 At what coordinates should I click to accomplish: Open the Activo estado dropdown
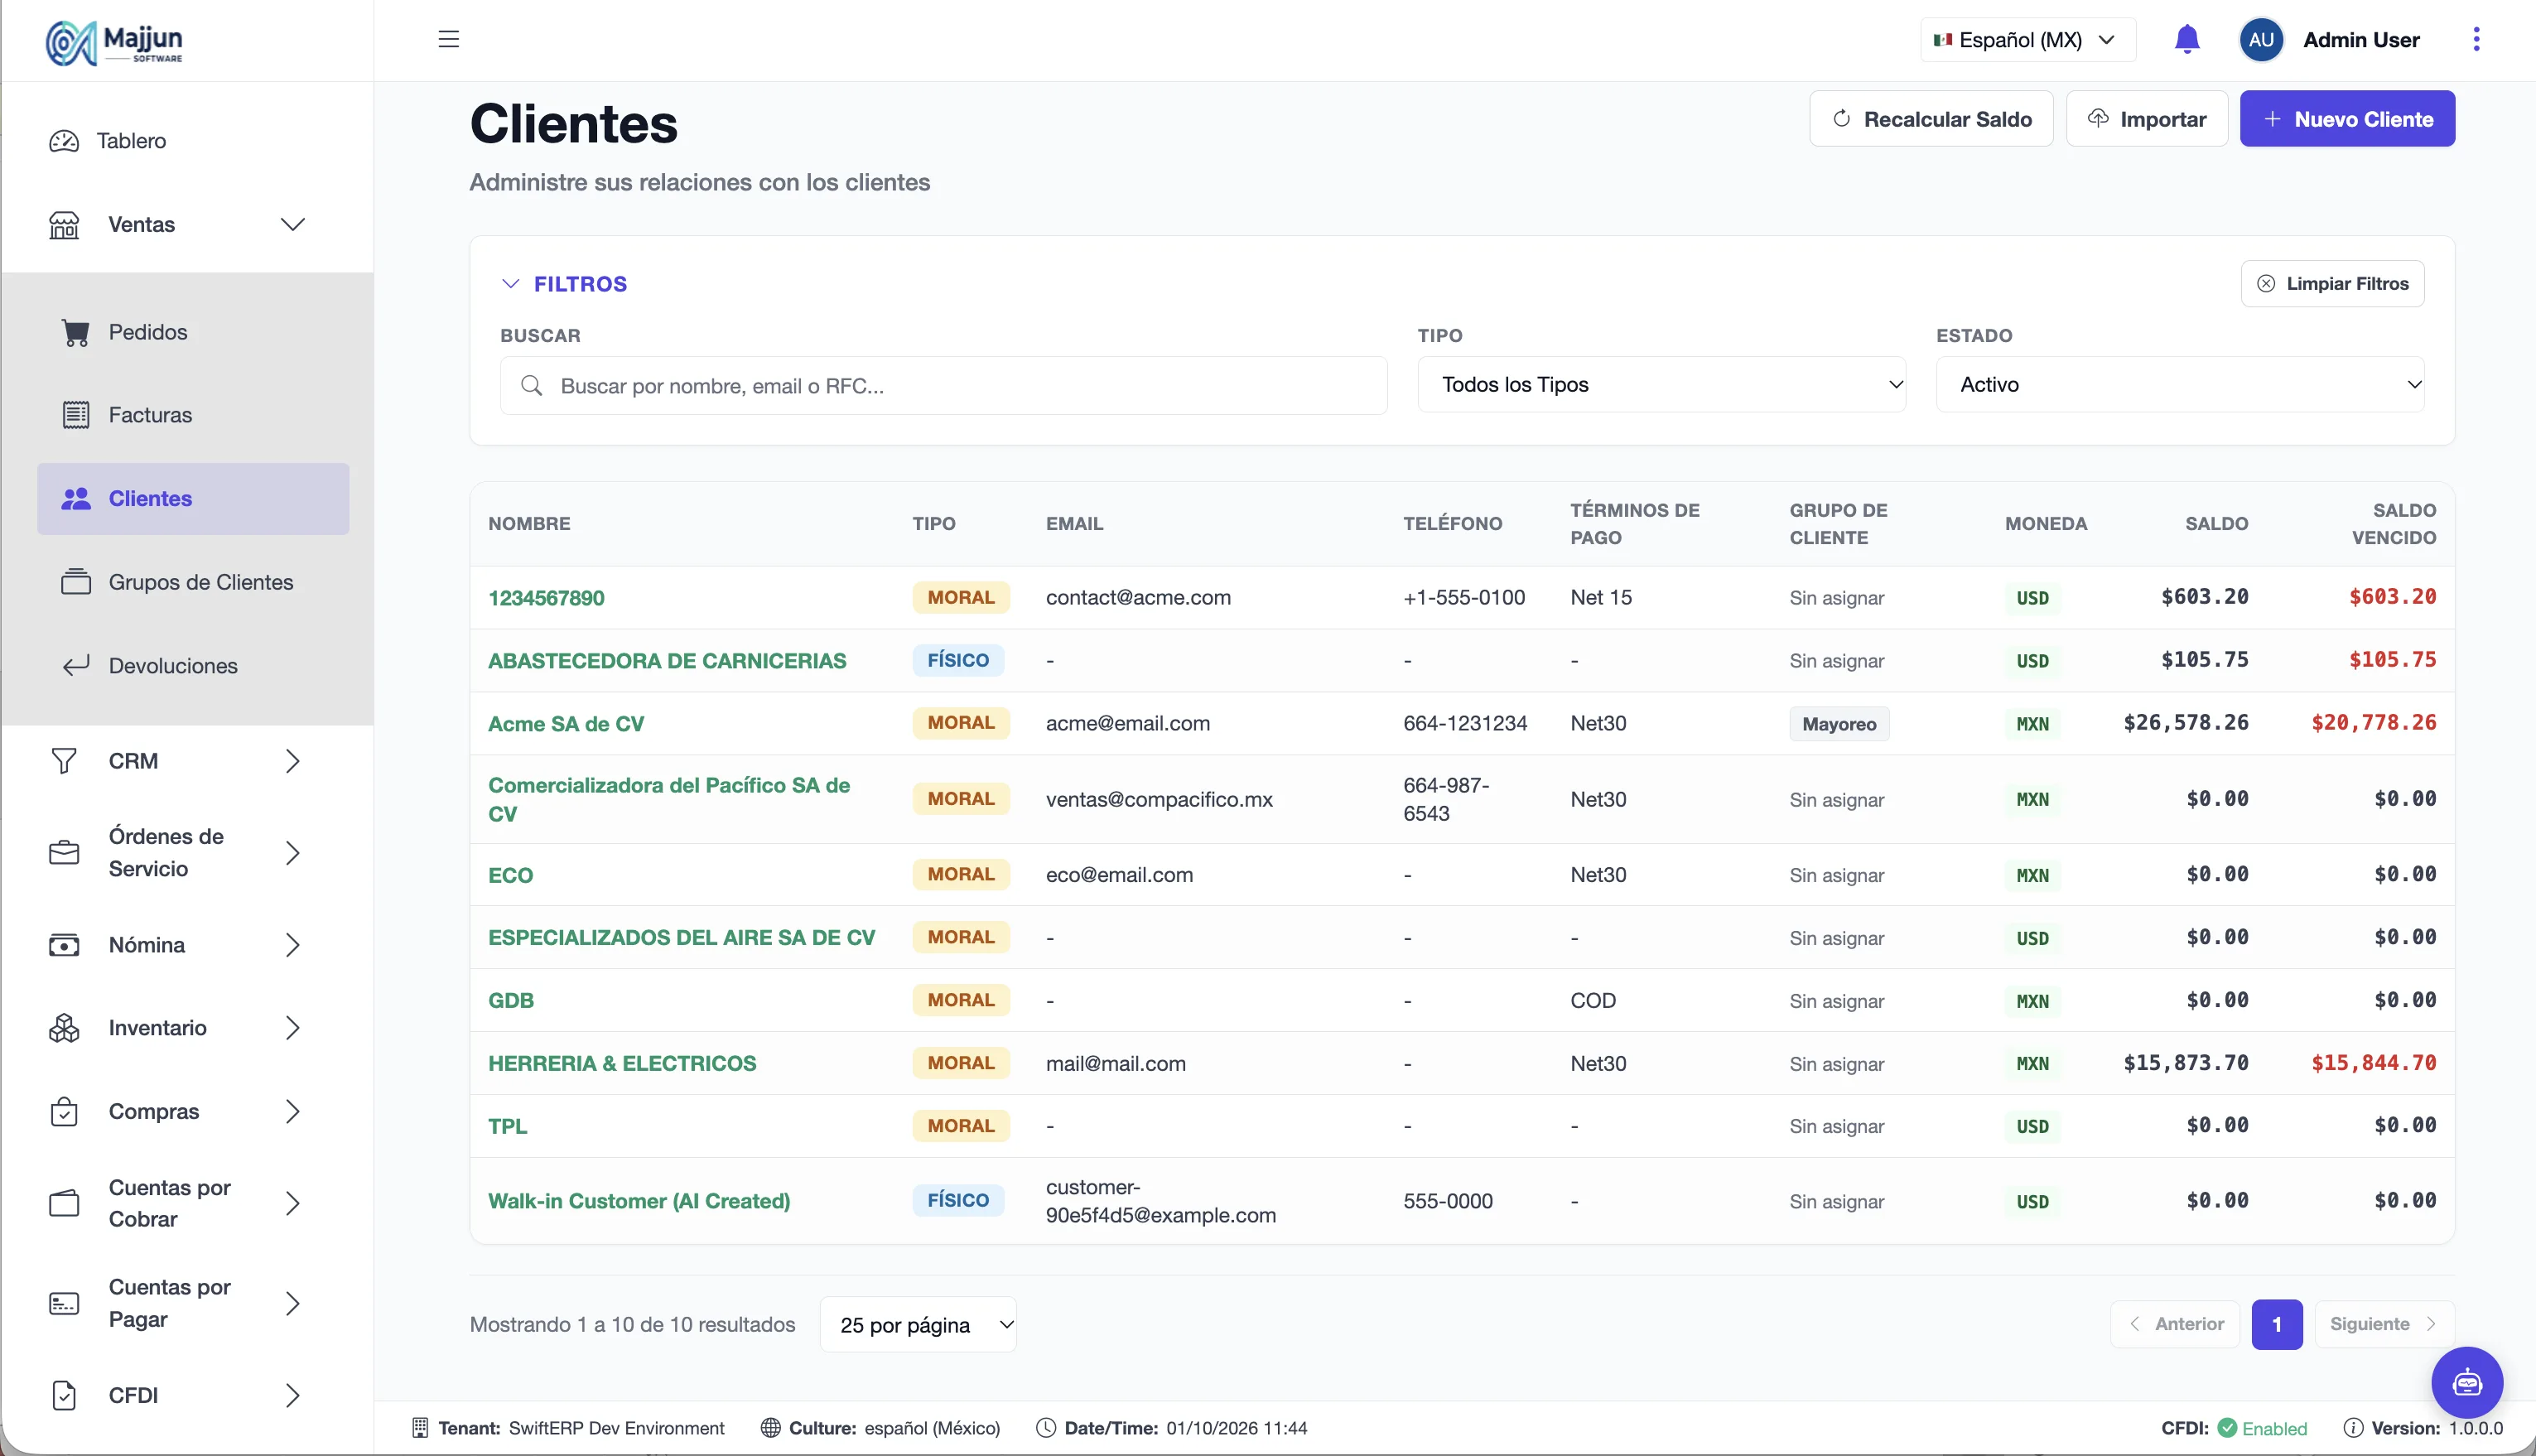pyautogui.click(x=2180, y=384)
